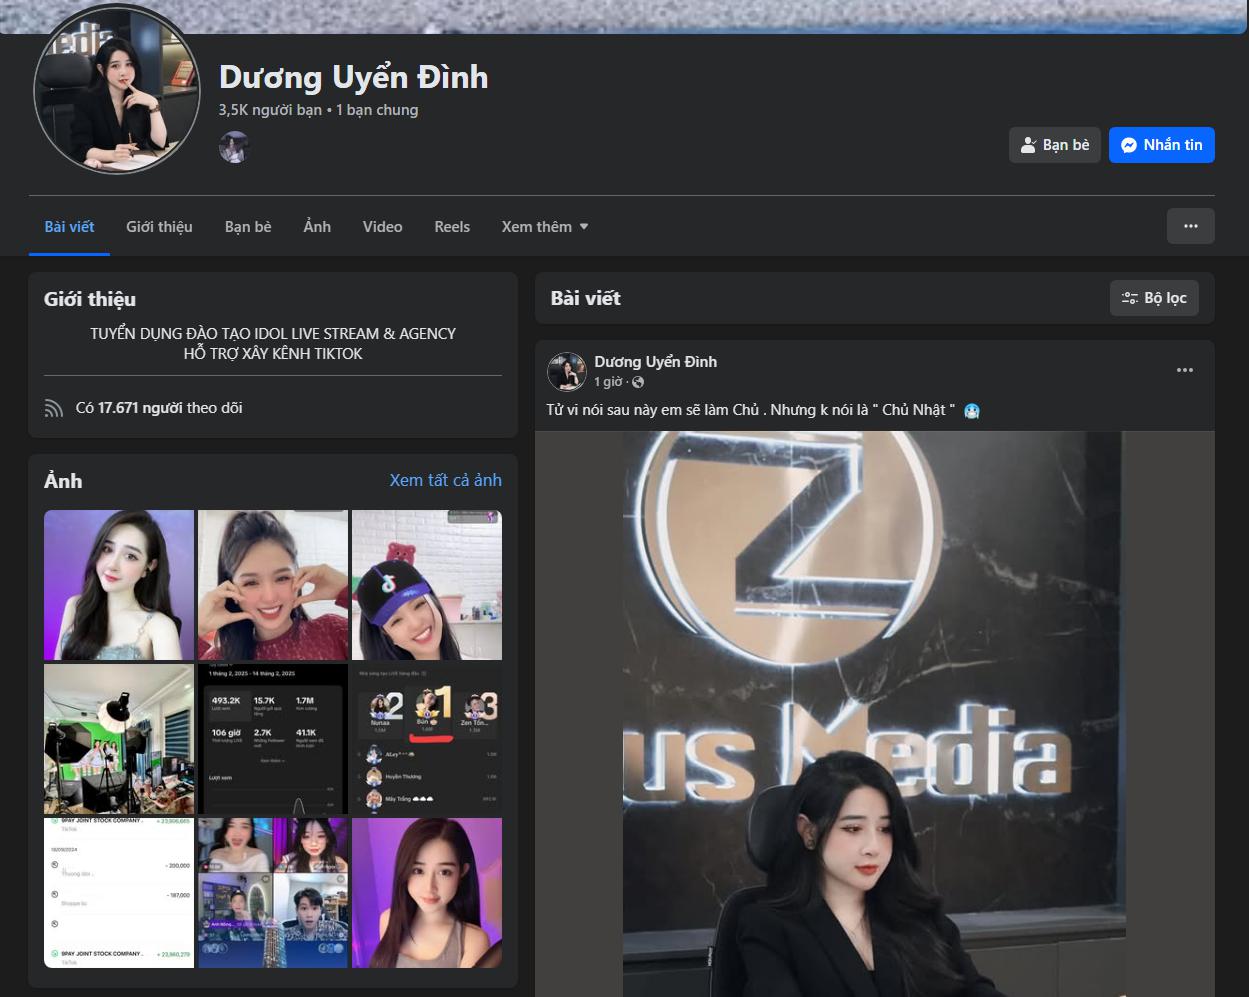Click the 3,5K người bạn link
Viewport: 1249px width, 997px height.
(270, 110)
